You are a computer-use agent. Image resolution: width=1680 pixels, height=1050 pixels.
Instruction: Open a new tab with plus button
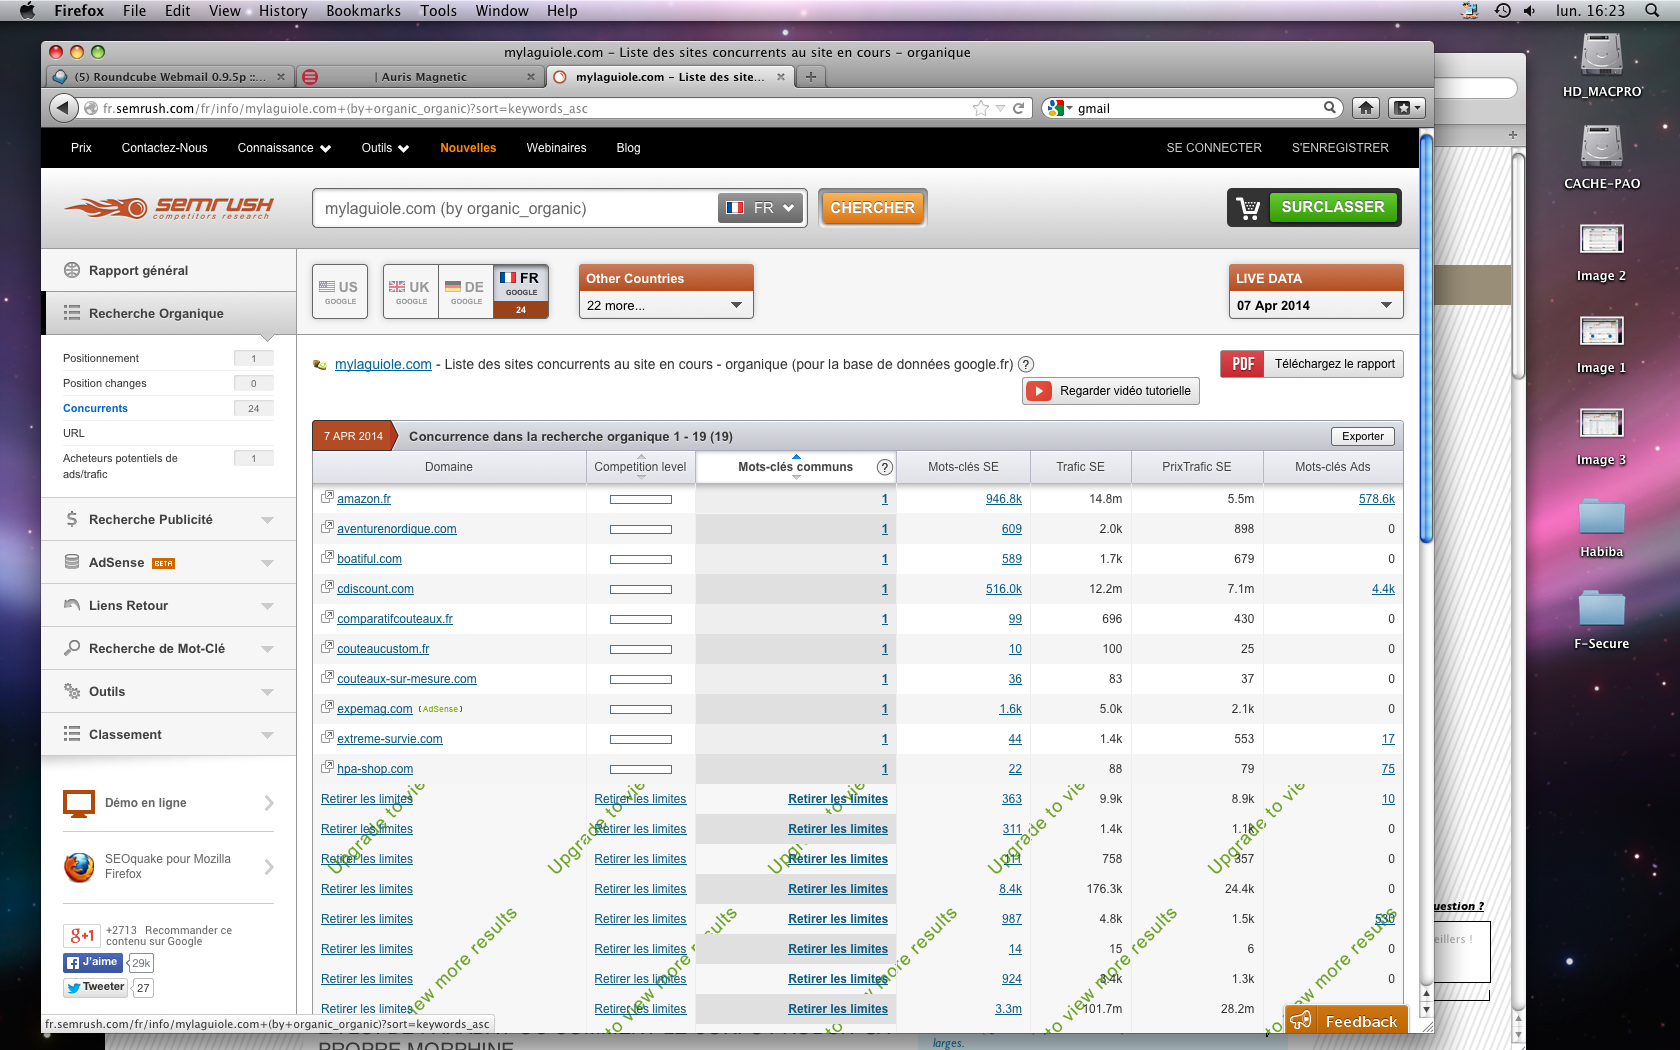click(811, 77)
